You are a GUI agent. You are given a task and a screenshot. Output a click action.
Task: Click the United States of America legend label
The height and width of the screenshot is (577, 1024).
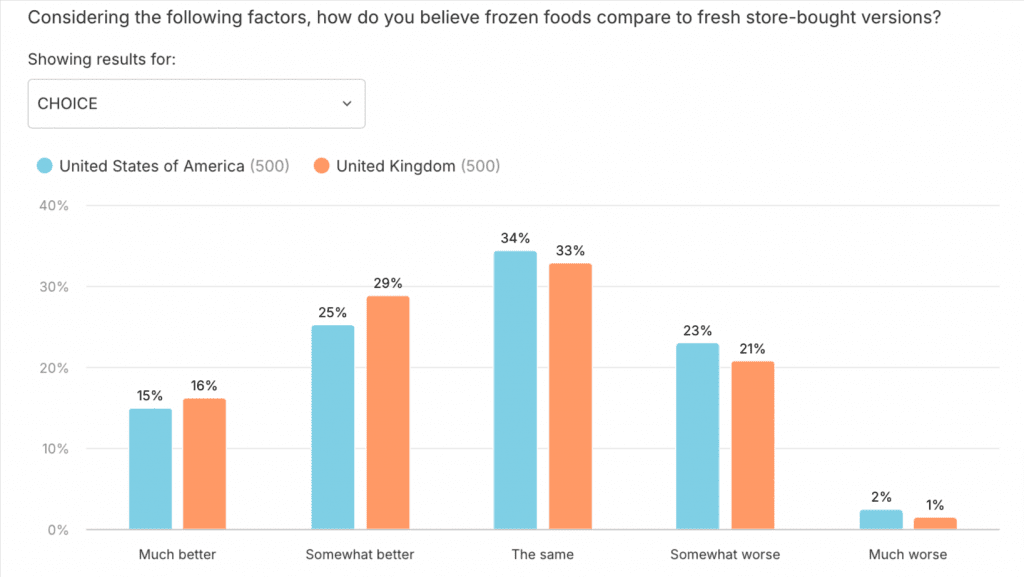click(x=151, y=166)
